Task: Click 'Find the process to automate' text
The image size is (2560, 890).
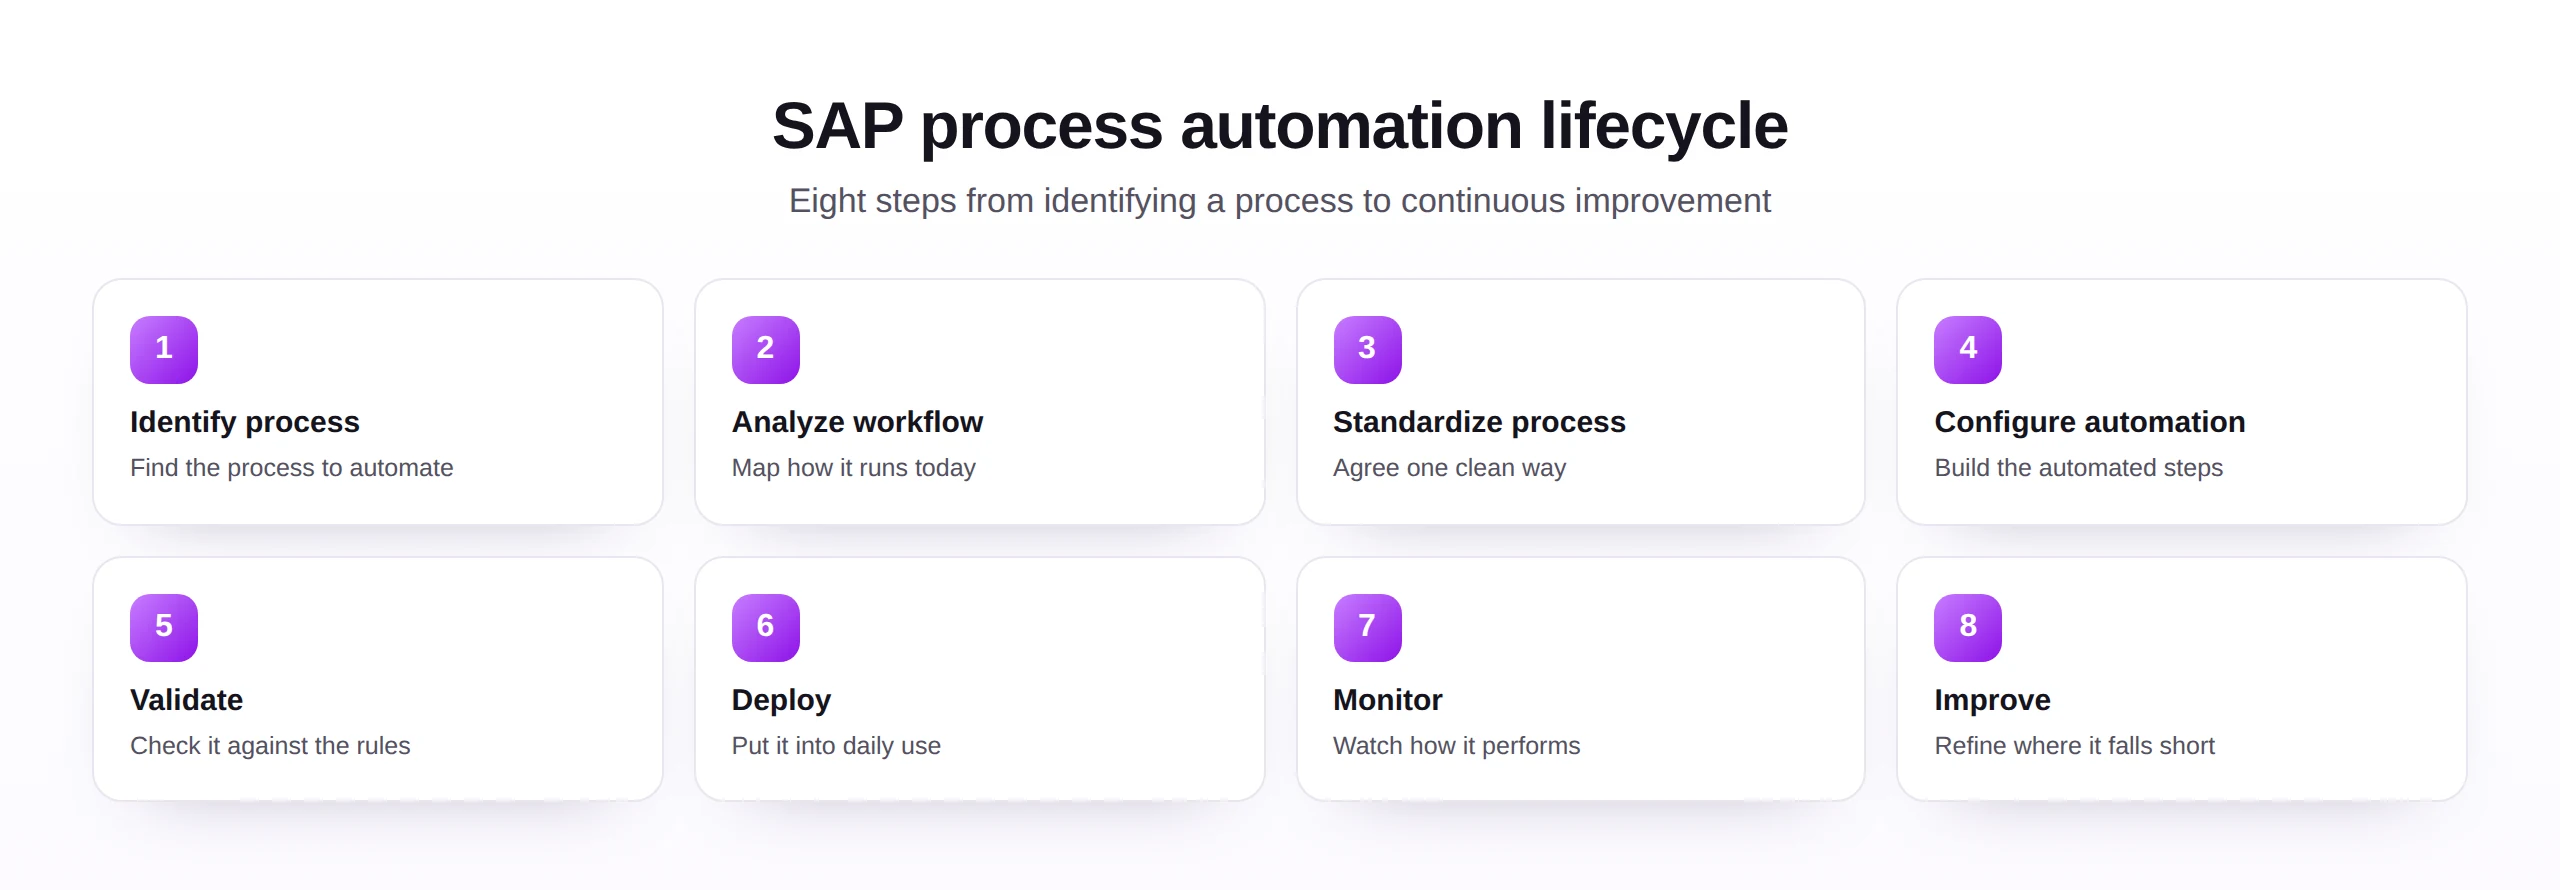Action: [292, 468]
